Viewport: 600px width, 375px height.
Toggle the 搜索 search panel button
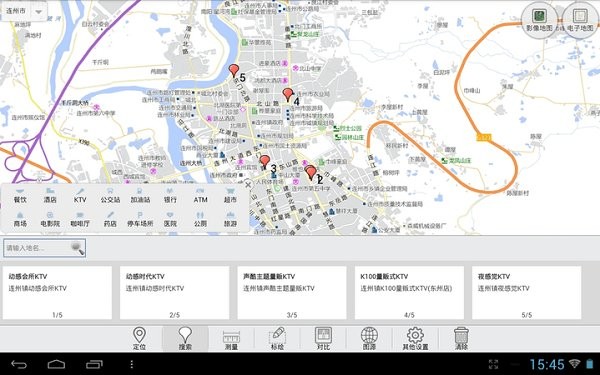[x=185, y=339]
